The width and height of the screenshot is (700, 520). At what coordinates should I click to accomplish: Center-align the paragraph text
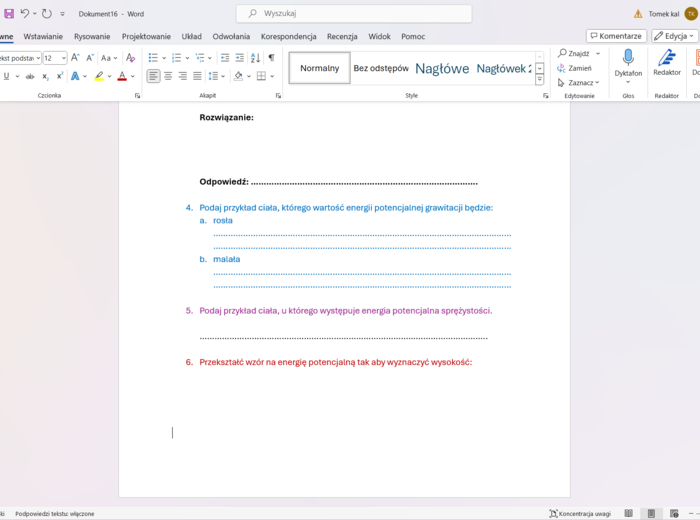click(x=168, y=76)
